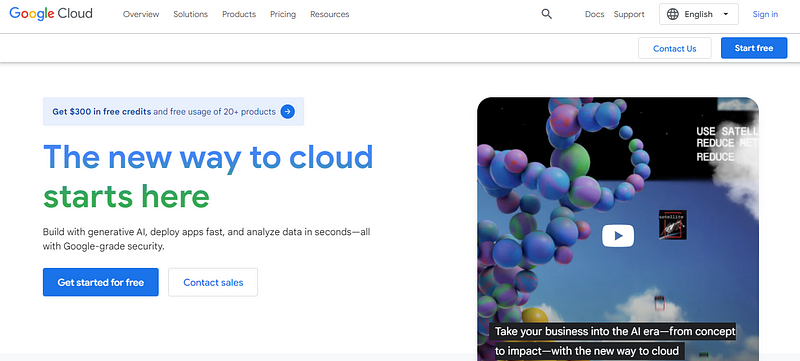Click the Start free button

click(x=754, y=48)
